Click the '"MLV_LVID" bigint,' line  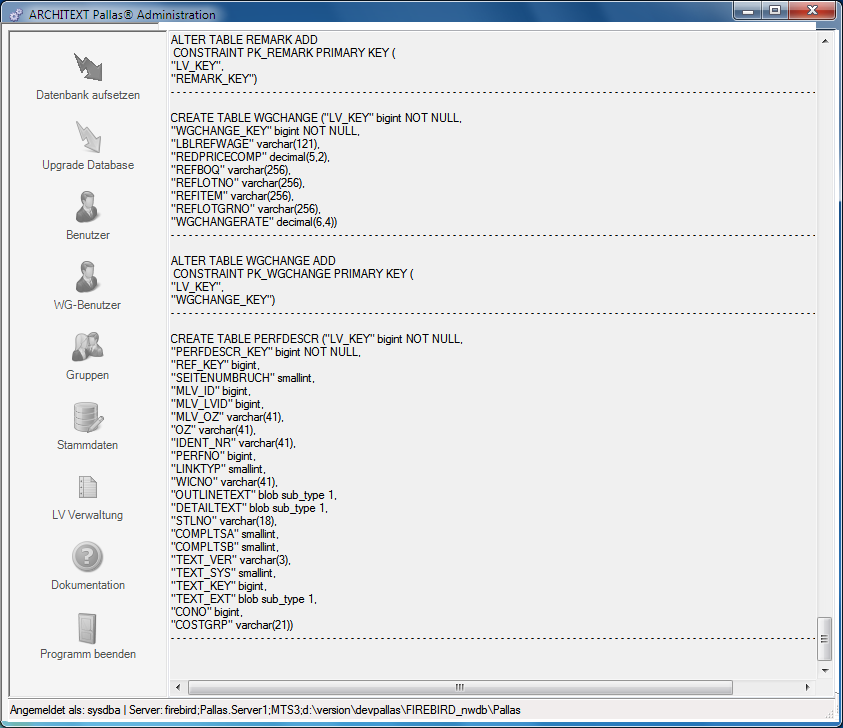pyautogui.click(x=217, y=404)
